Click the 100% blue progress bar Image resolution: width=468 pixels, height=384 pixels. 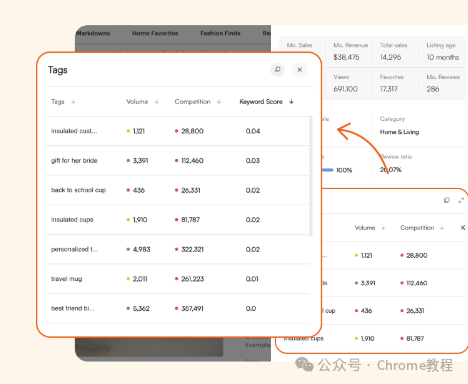click(x=328, y=170)
